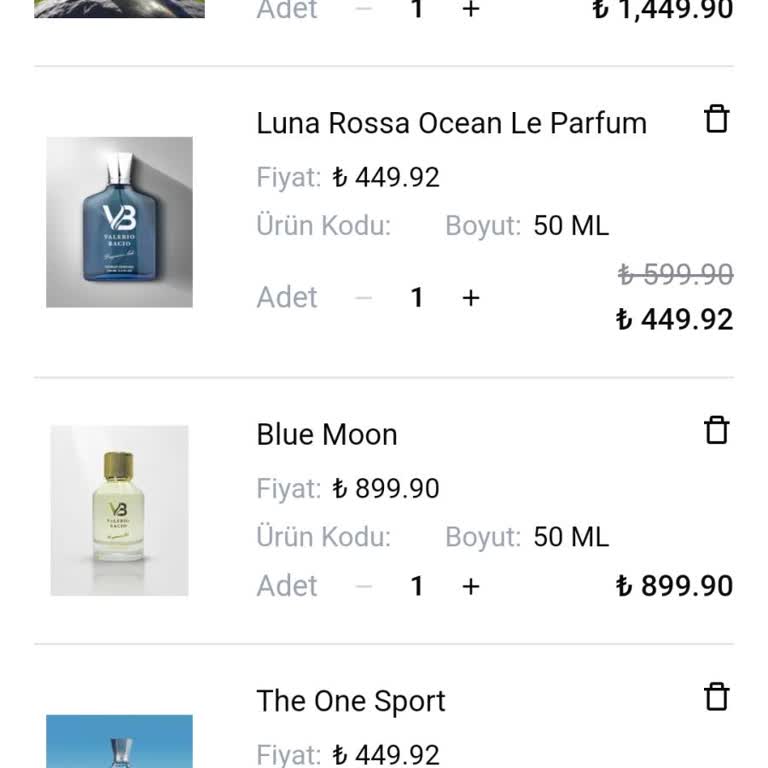Viewport: 768px width, 768px height.
Task: View The One Sport product image
Action: tap(119, 741)
